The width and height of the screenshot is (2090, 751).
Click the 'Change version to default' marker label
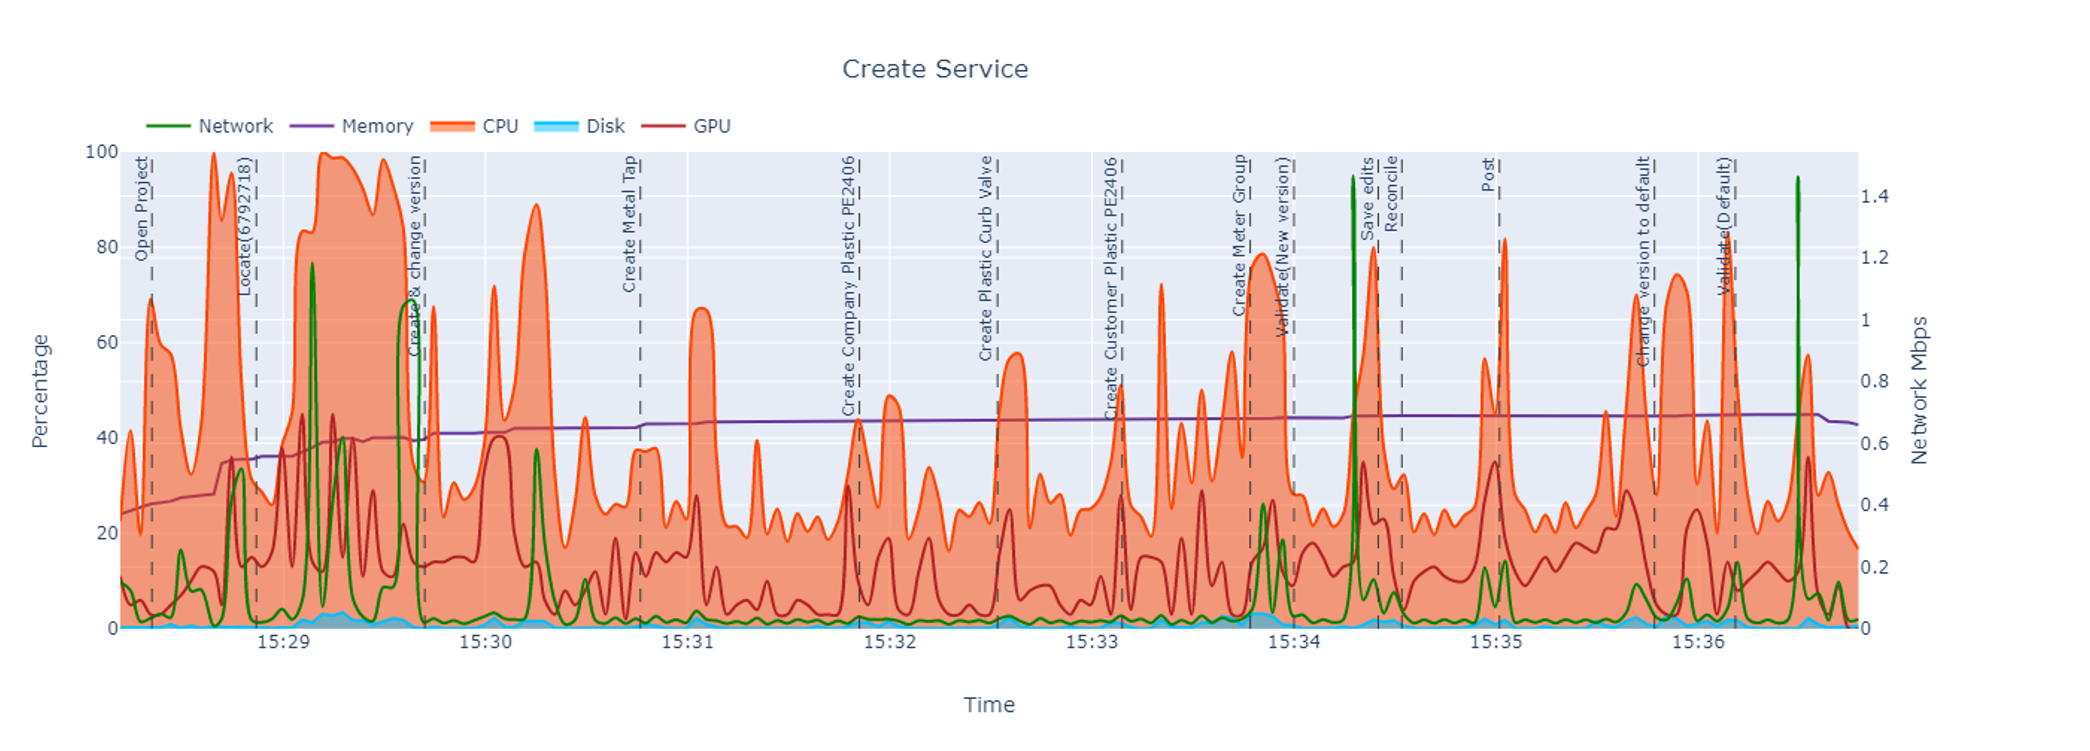pos(1643,261)
